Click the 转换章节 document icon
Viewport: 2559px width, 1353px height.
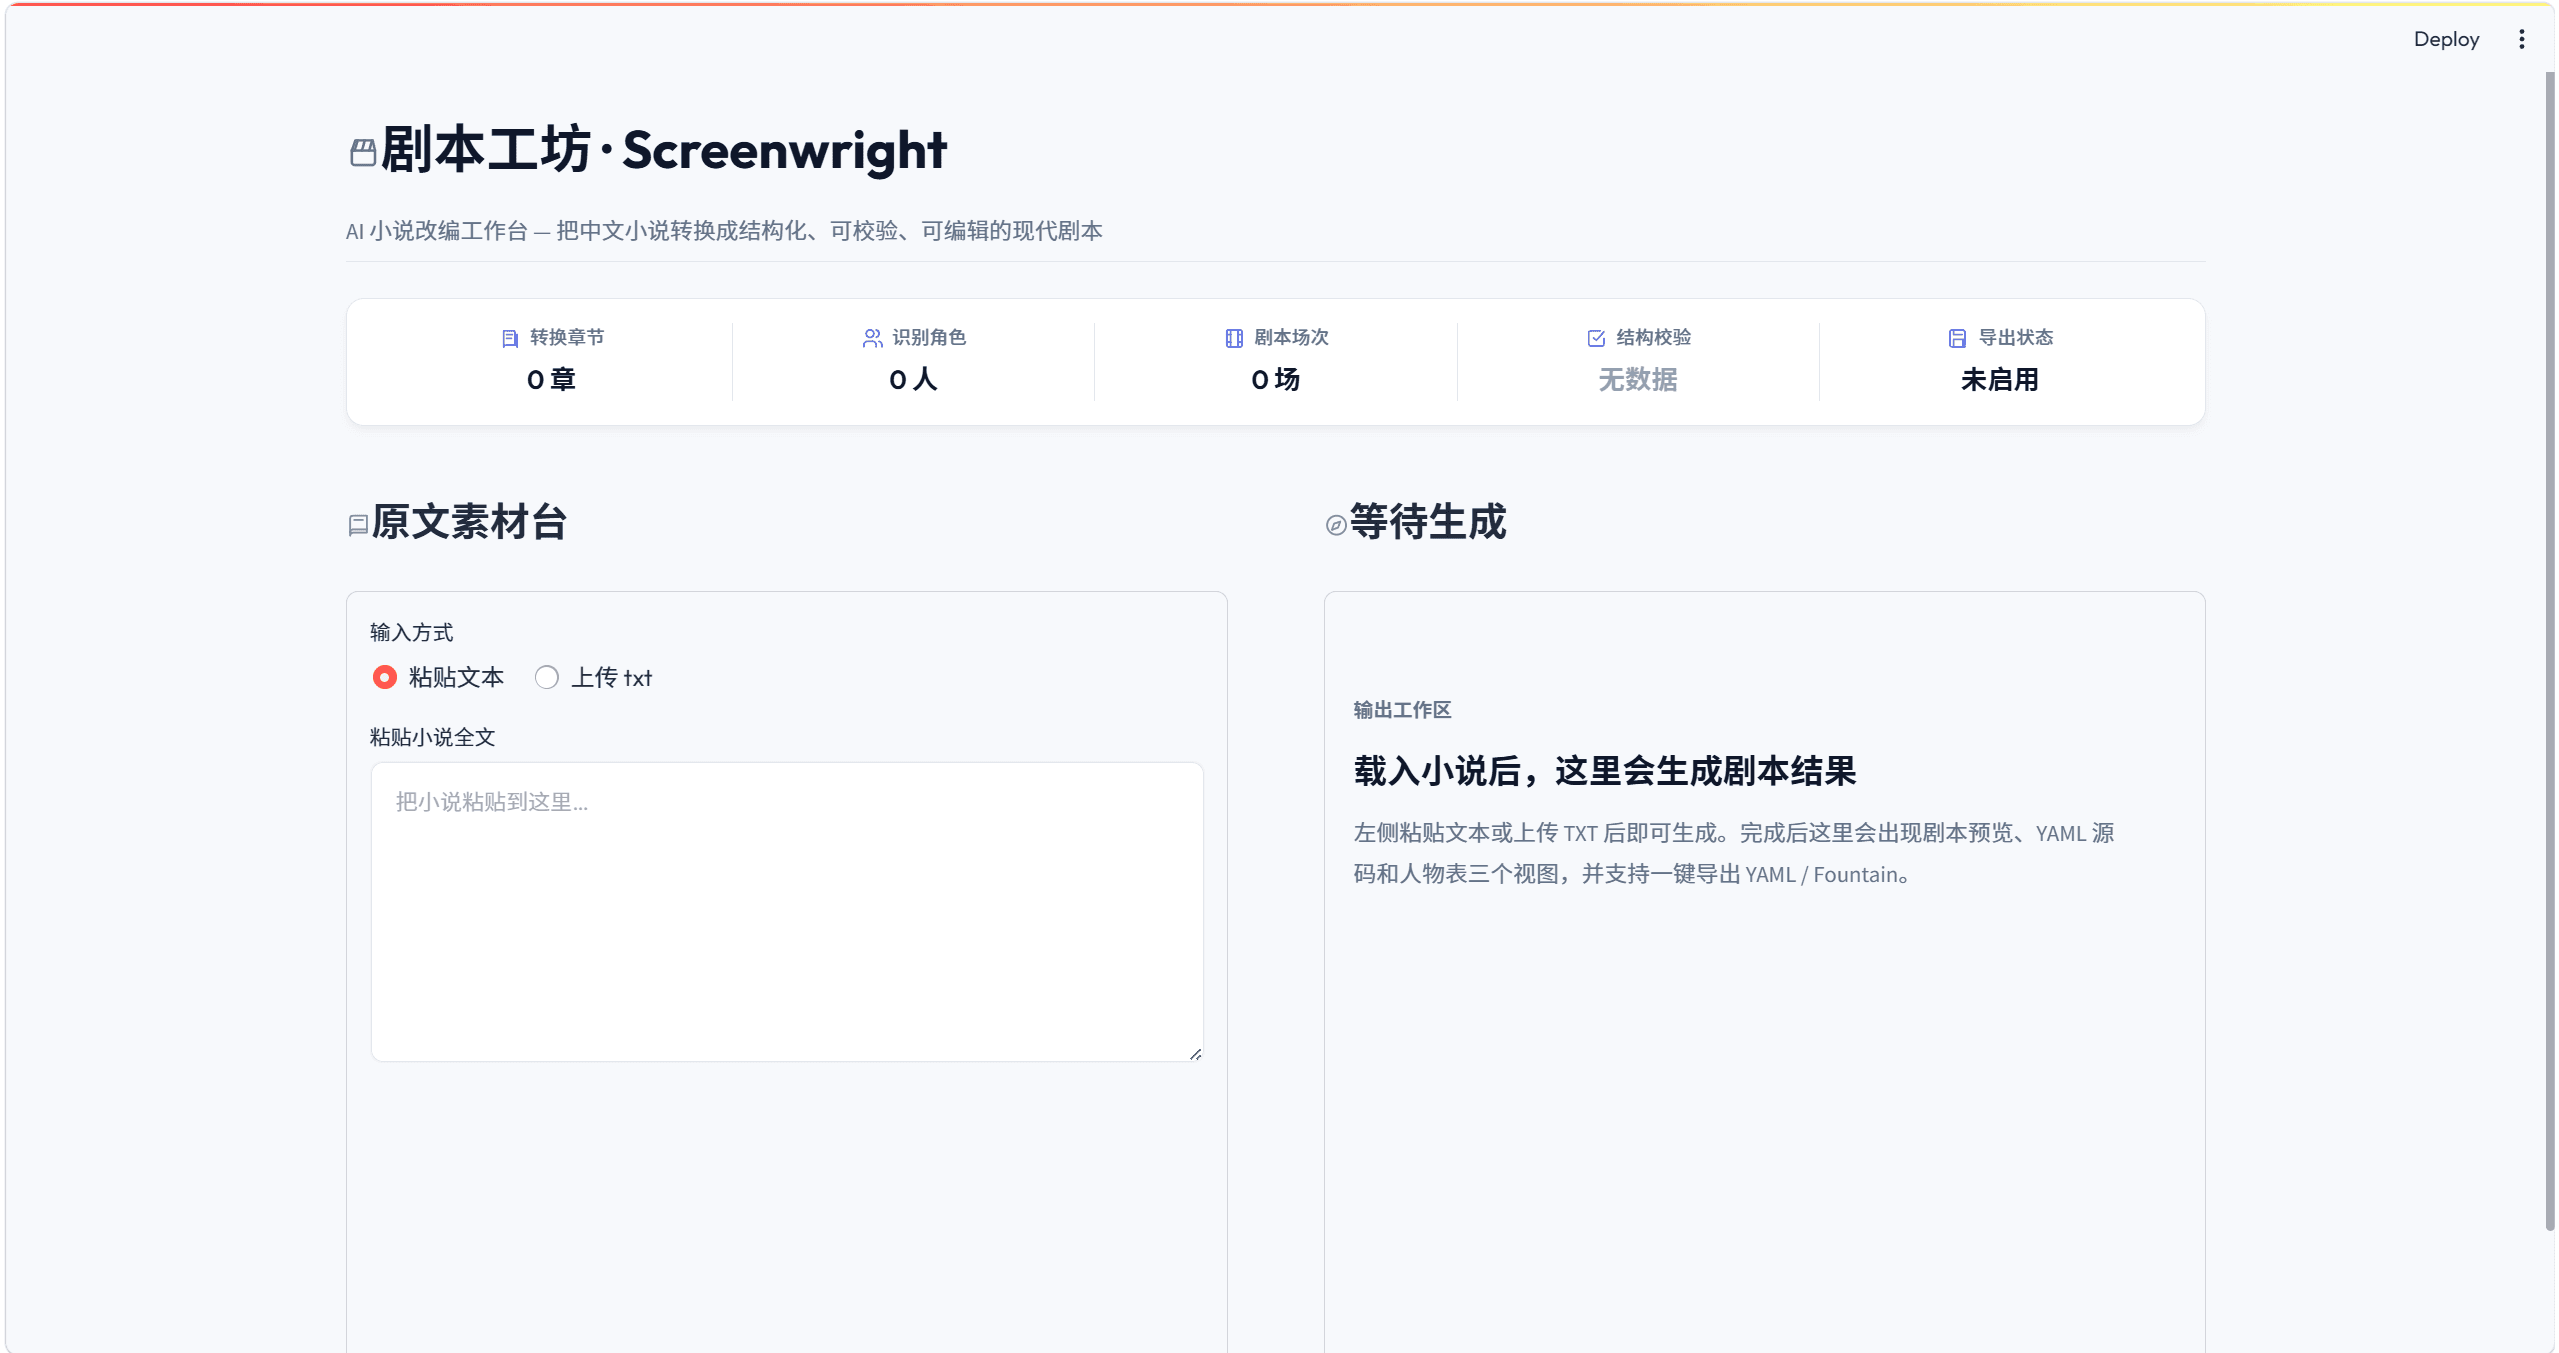point(510,338)
